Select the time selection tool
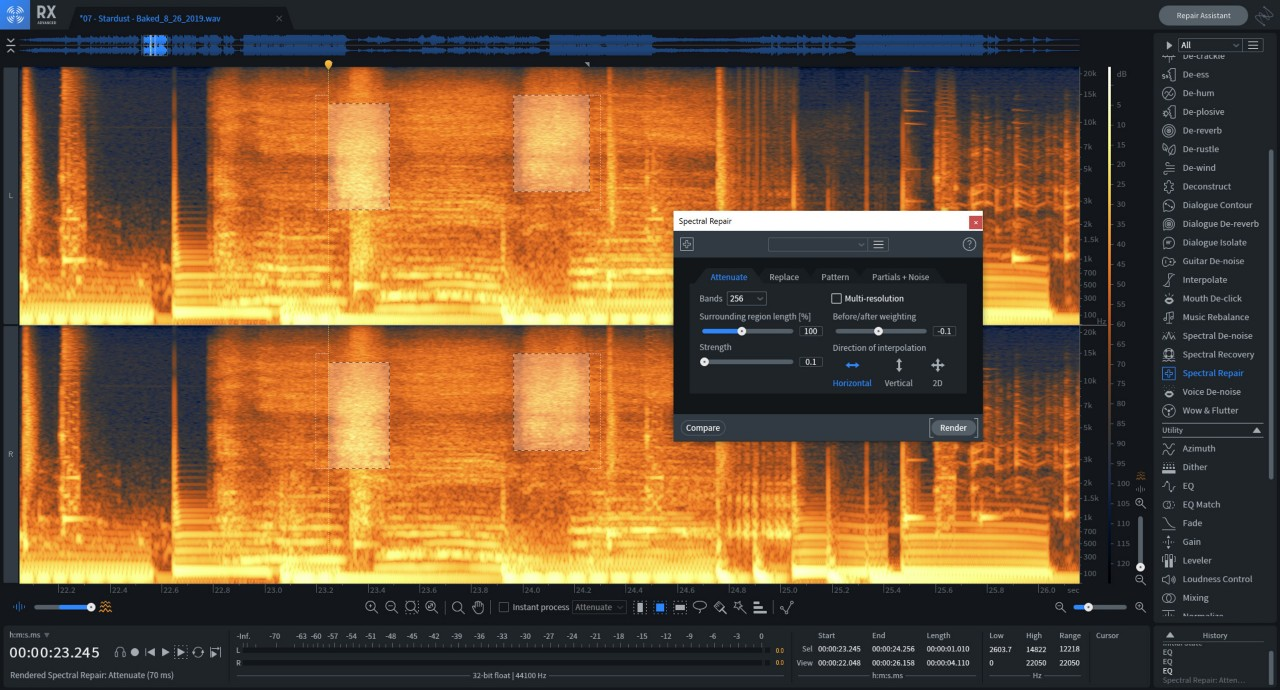Viewport: 1280px width, 690px height. pos(640,607)
